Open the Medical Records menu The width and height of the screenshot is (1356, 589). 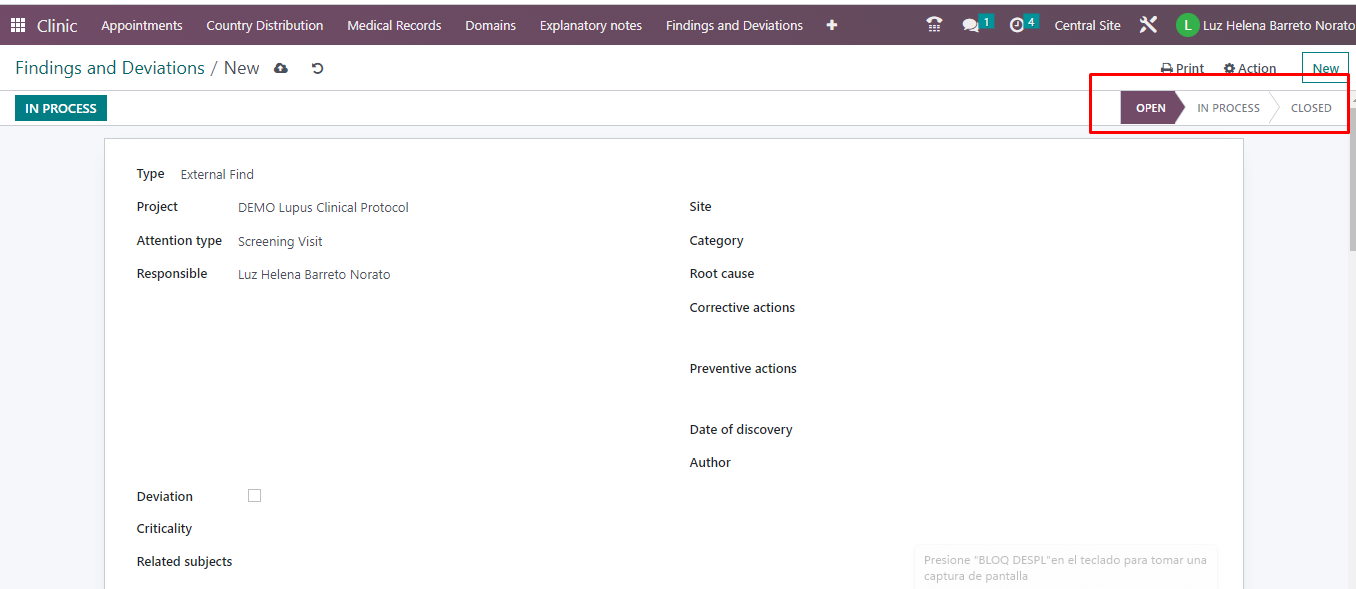[x=394, y=26]
